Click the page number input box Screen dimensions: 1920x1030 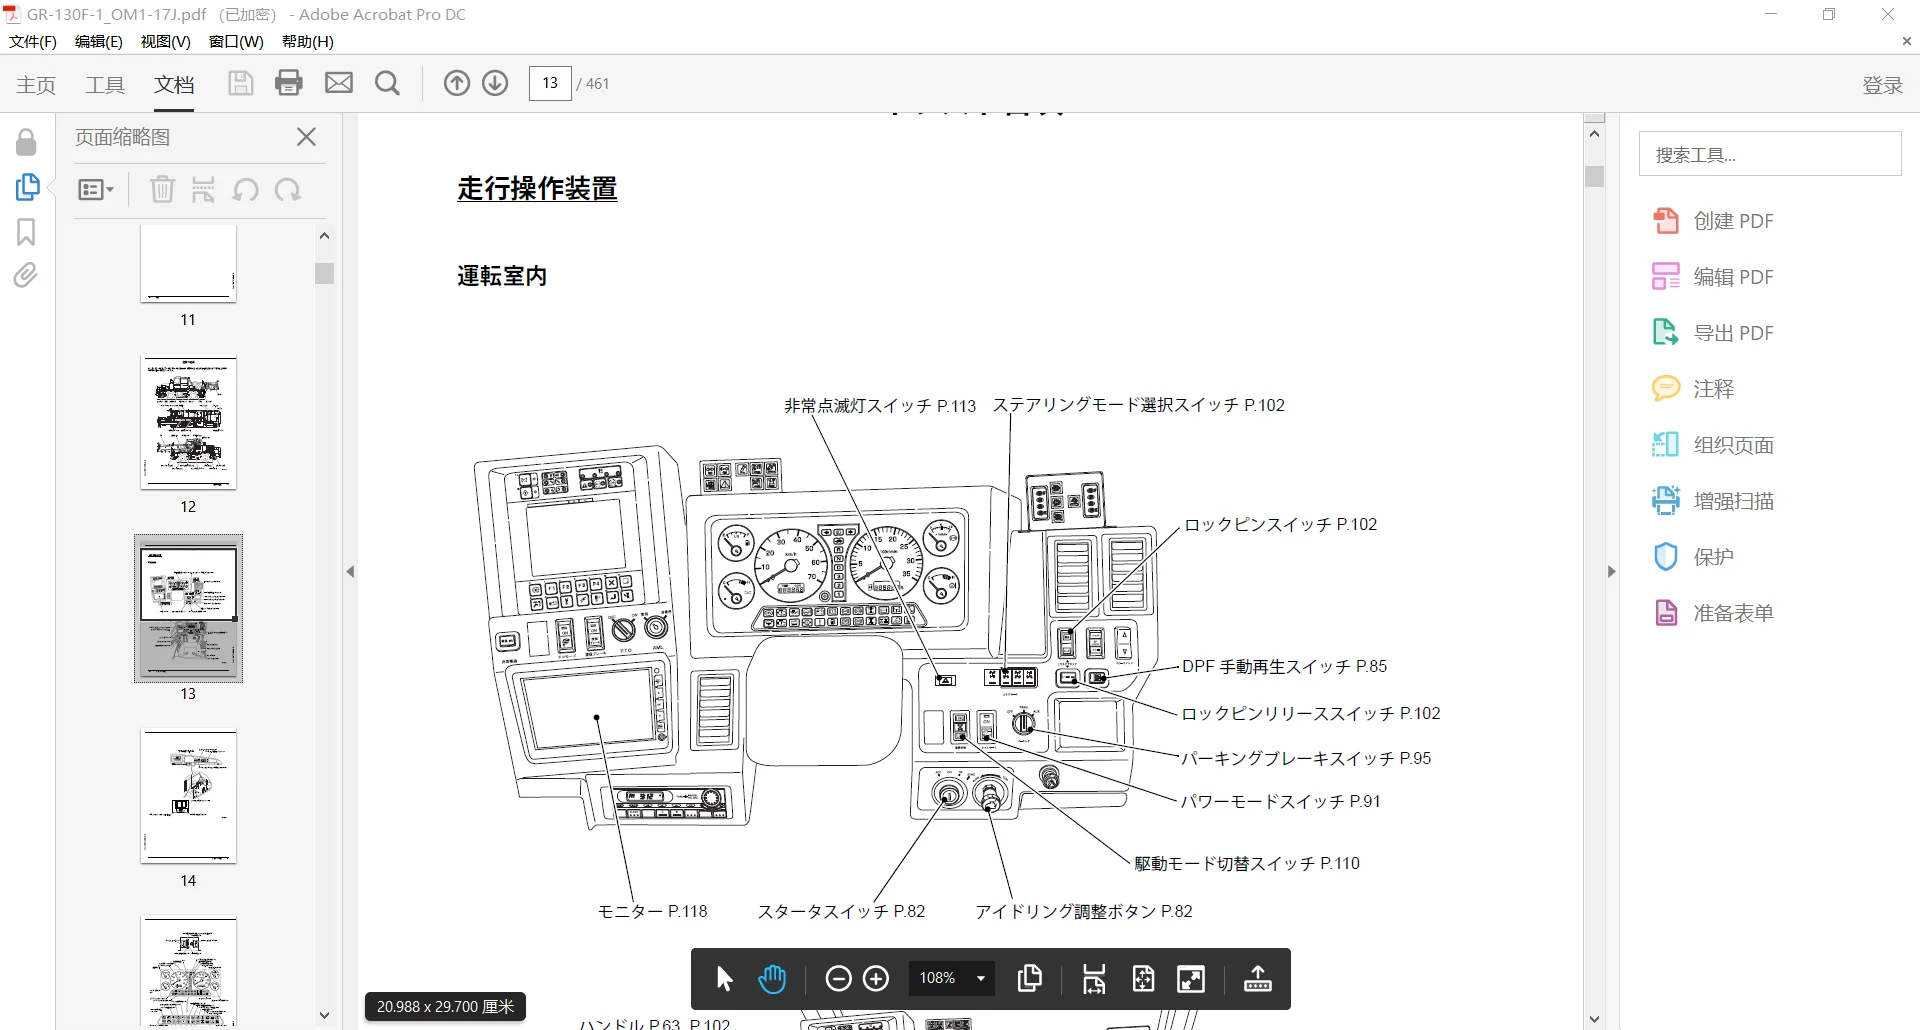point(550,83)
